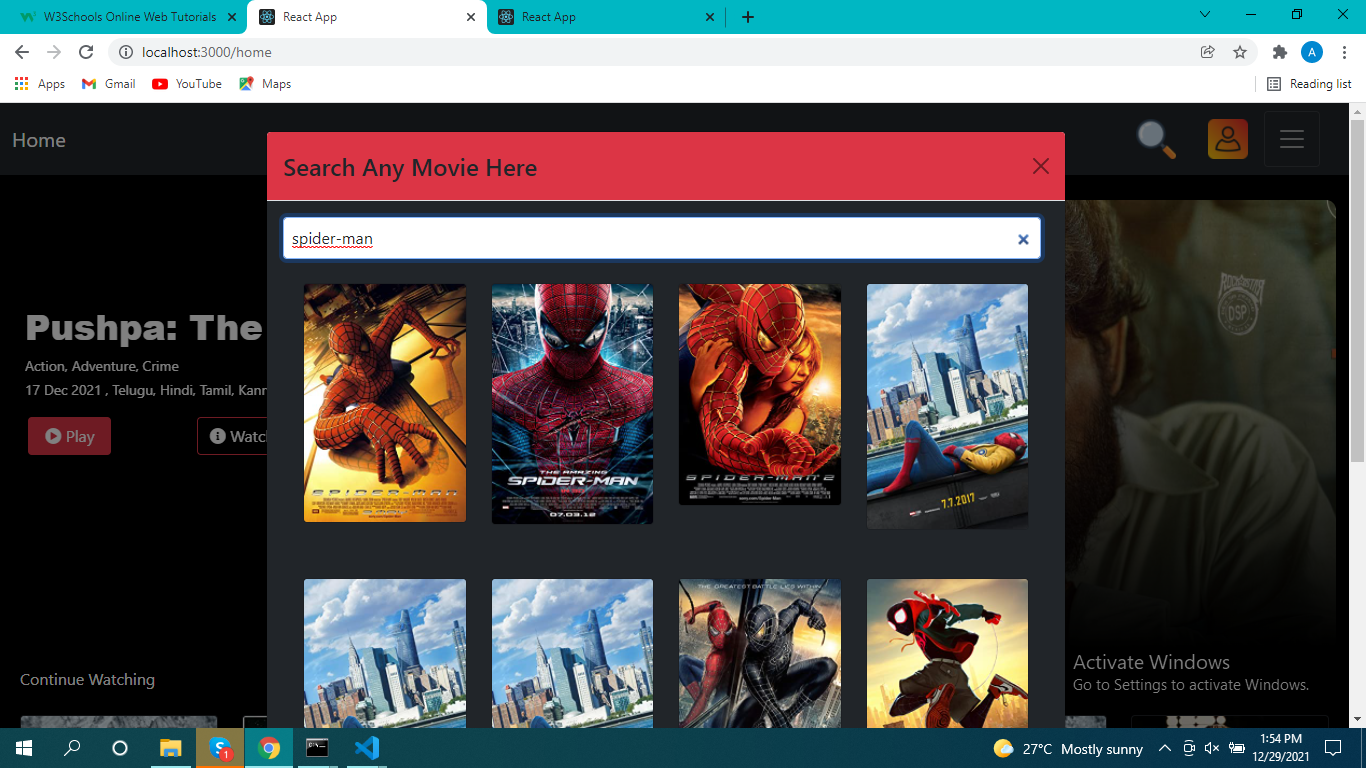Open the Into the Spider-Verse poster

point(947,654)
